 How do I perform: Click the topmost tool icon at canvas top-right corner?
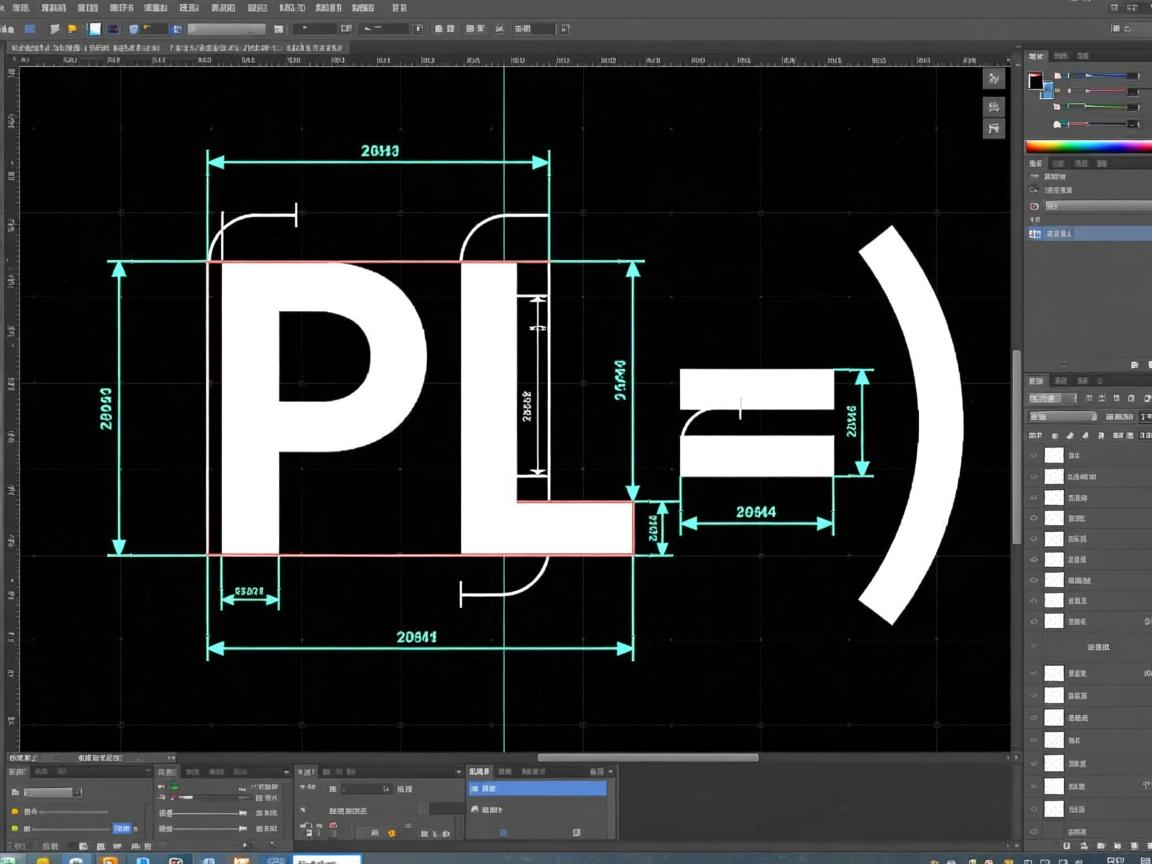pos(994,79)
